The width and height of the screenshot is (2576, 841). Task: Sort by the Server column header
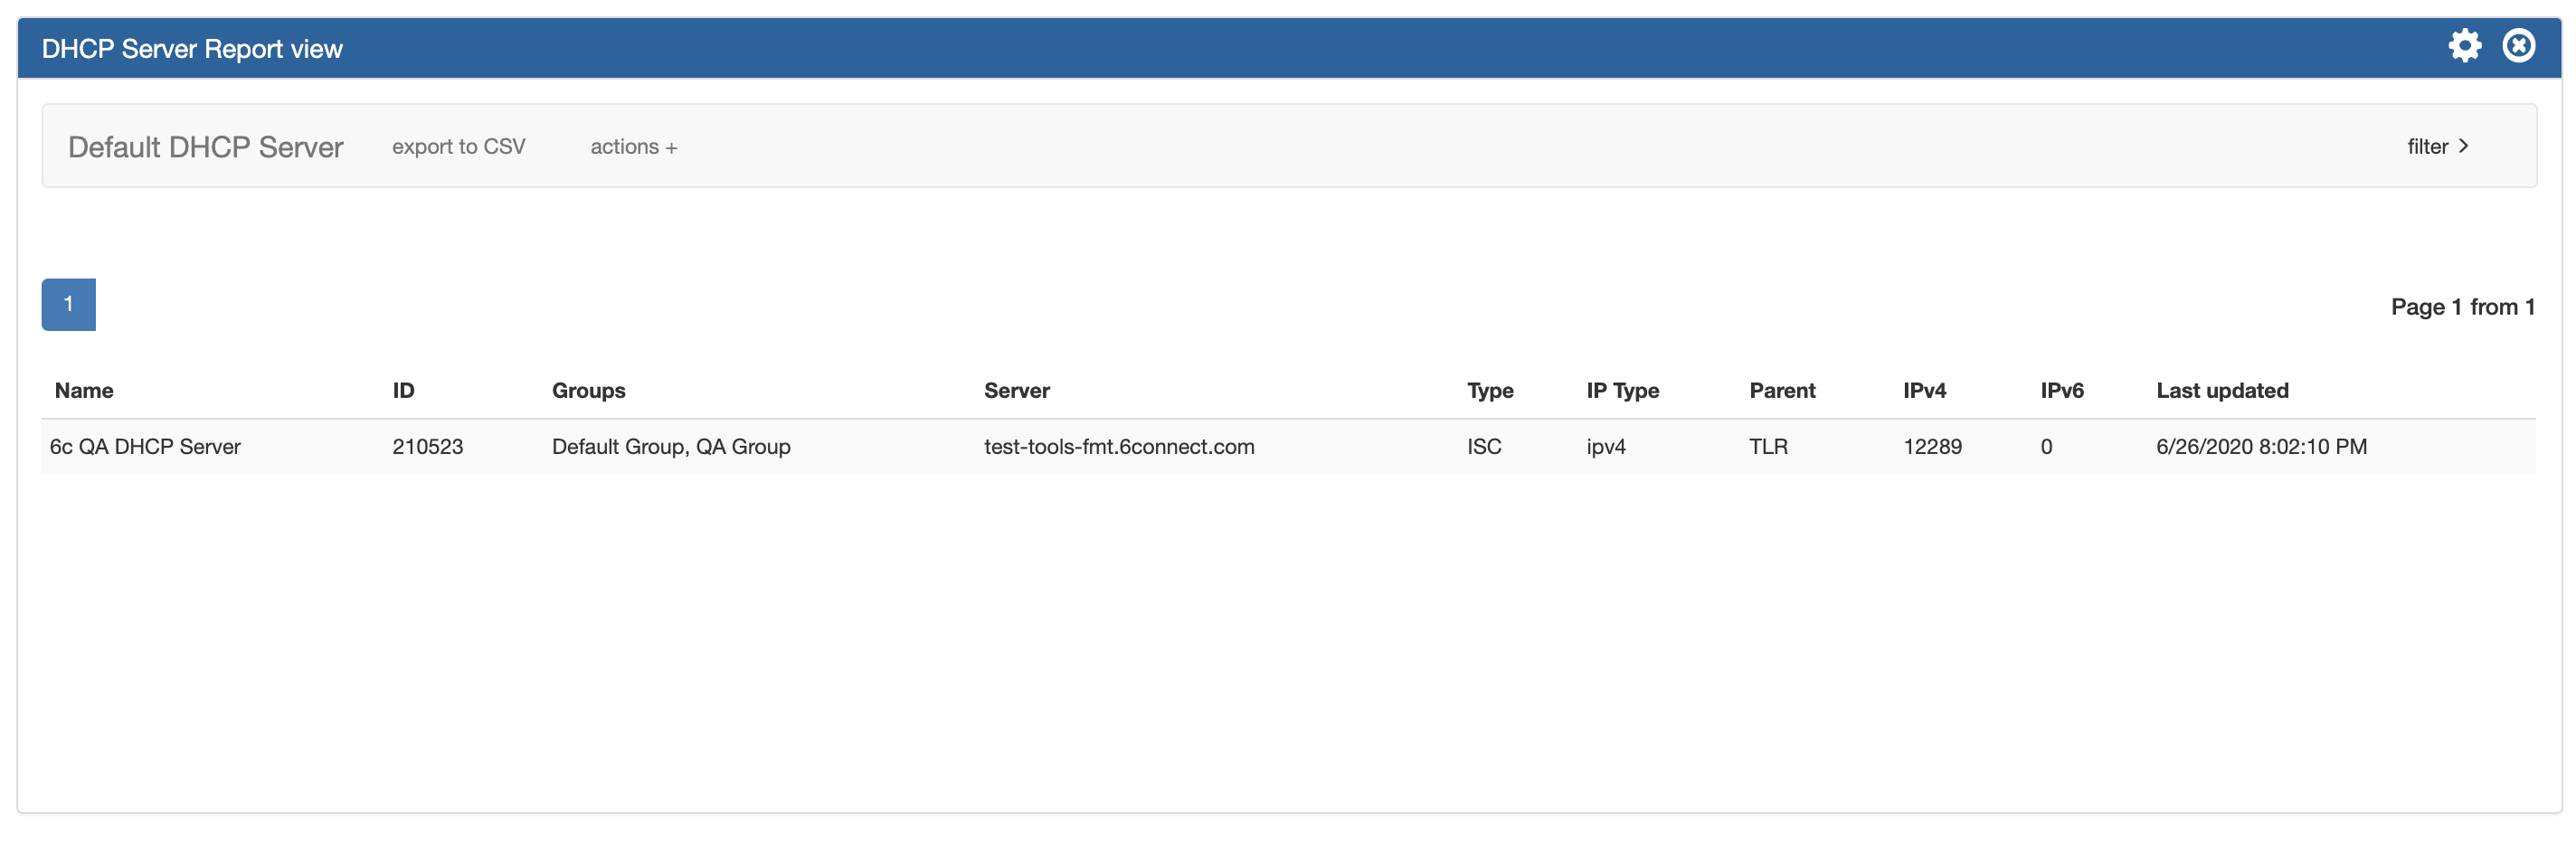tap(1016, 391)
